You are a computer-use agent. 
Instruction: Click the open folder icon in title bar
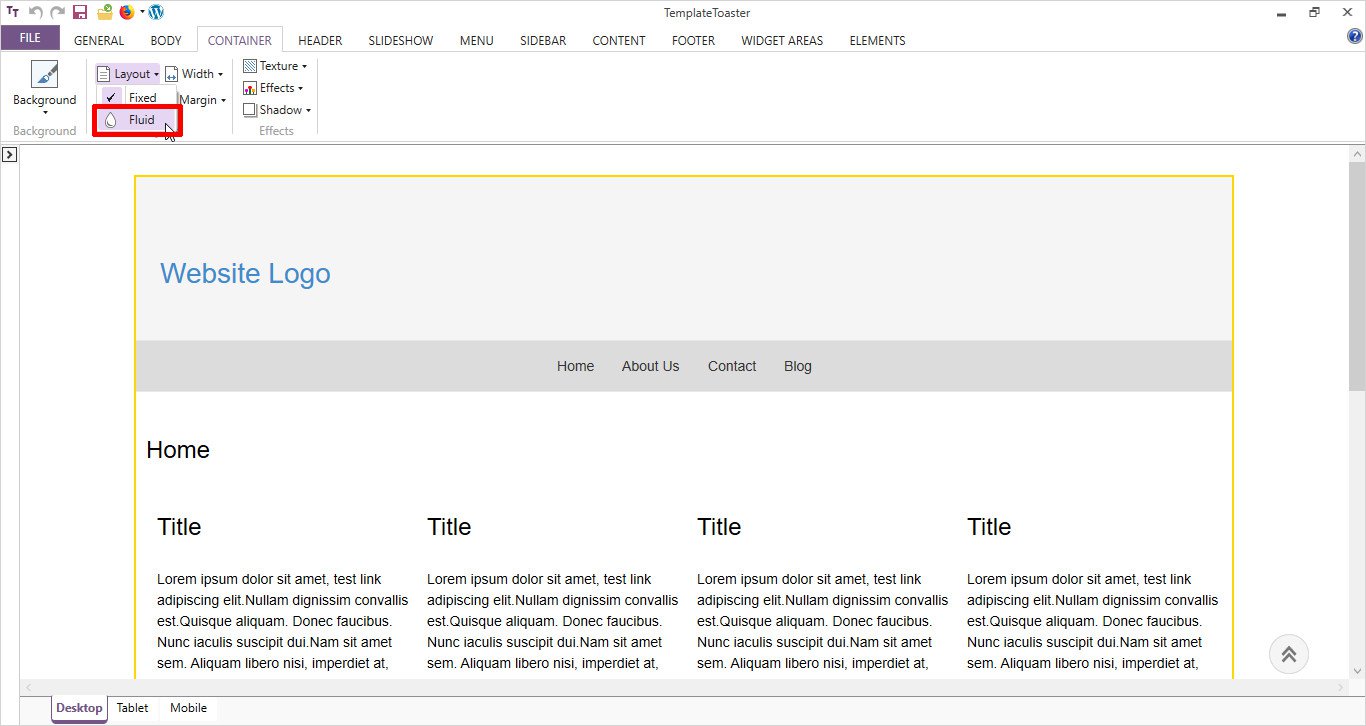tap(104, 13)
